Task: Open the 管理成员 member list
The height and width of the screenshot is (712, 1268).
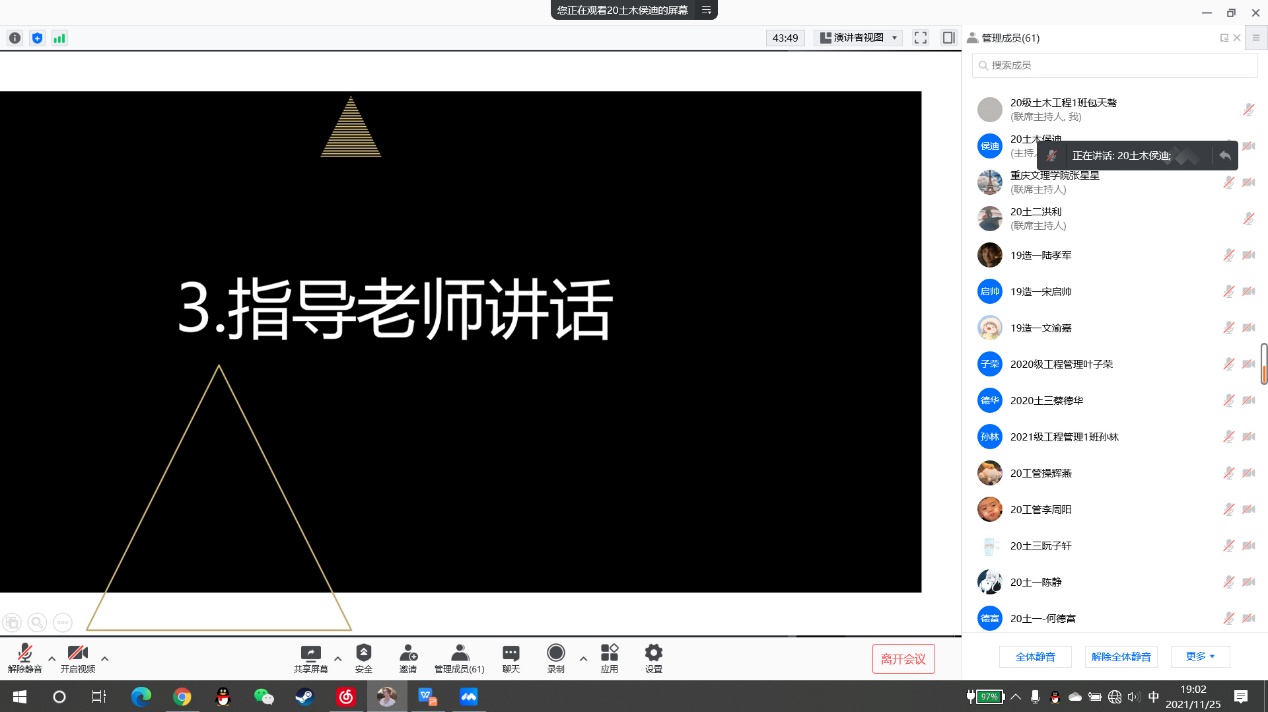Action: pyautogui.click(x=459, y=657)
